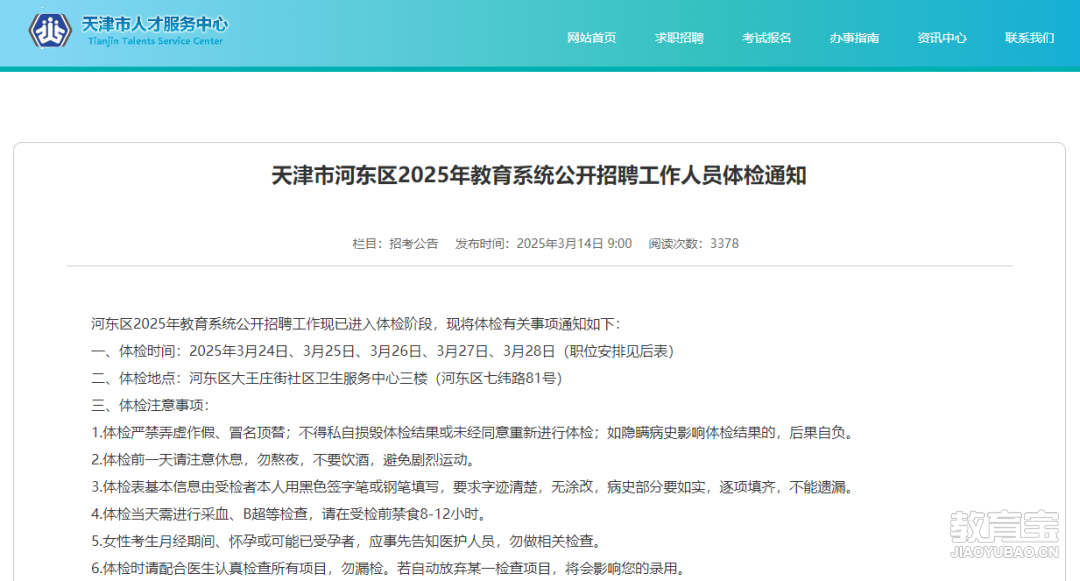Click the line 一、体检时间 with the March dates
The image size is (1080, 581).
(382, 351)
